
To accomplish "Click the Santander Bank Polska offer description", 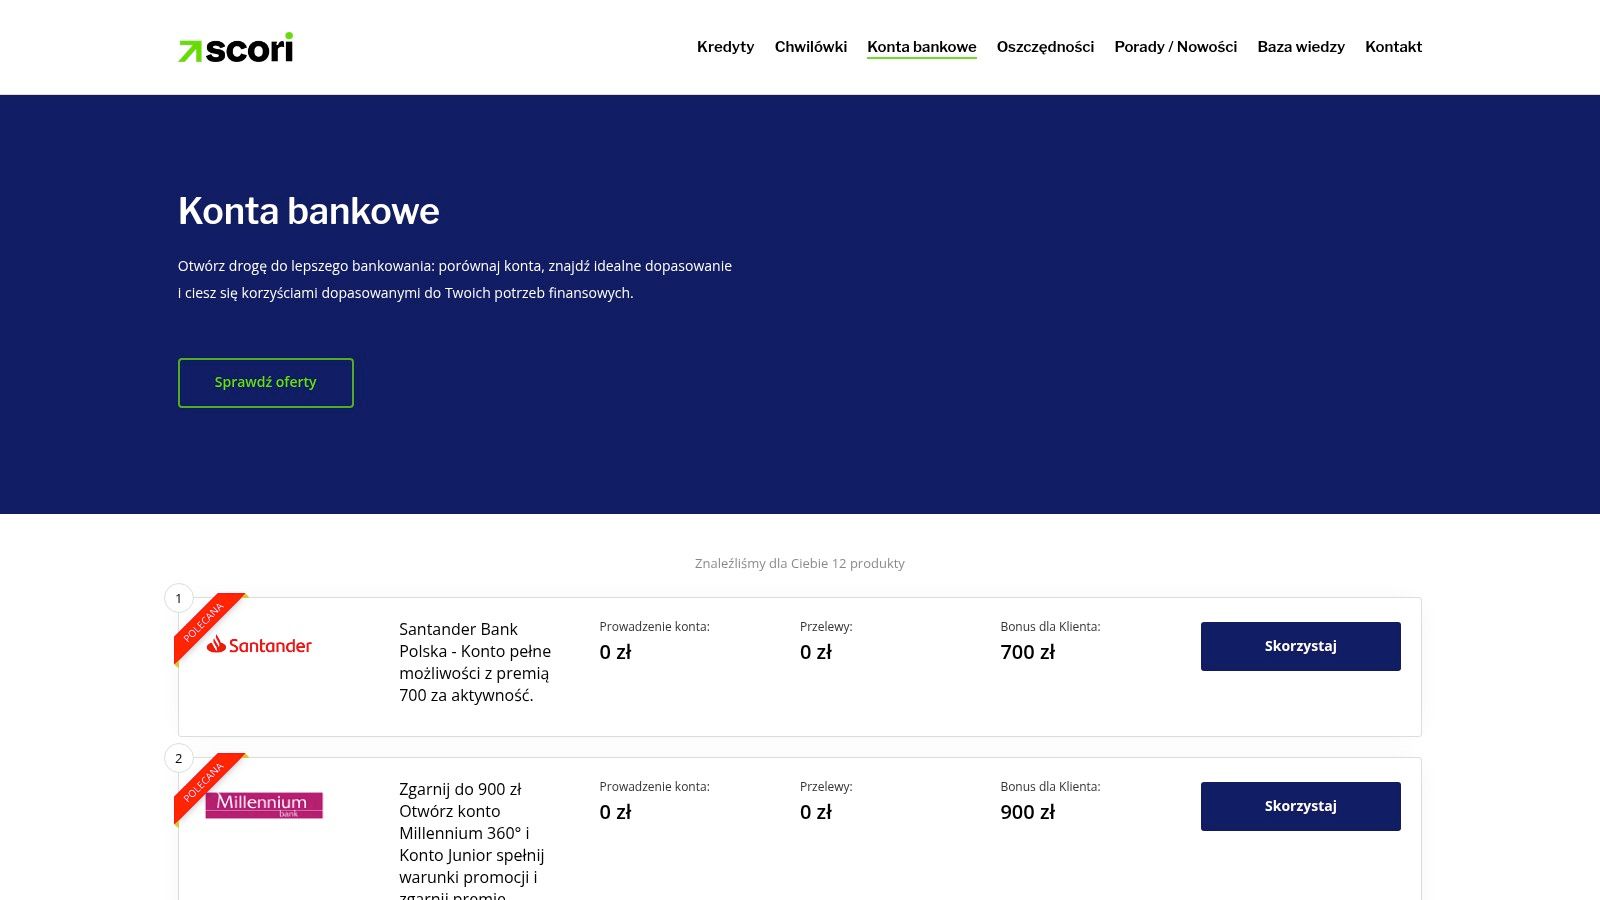I will point(475,662).
